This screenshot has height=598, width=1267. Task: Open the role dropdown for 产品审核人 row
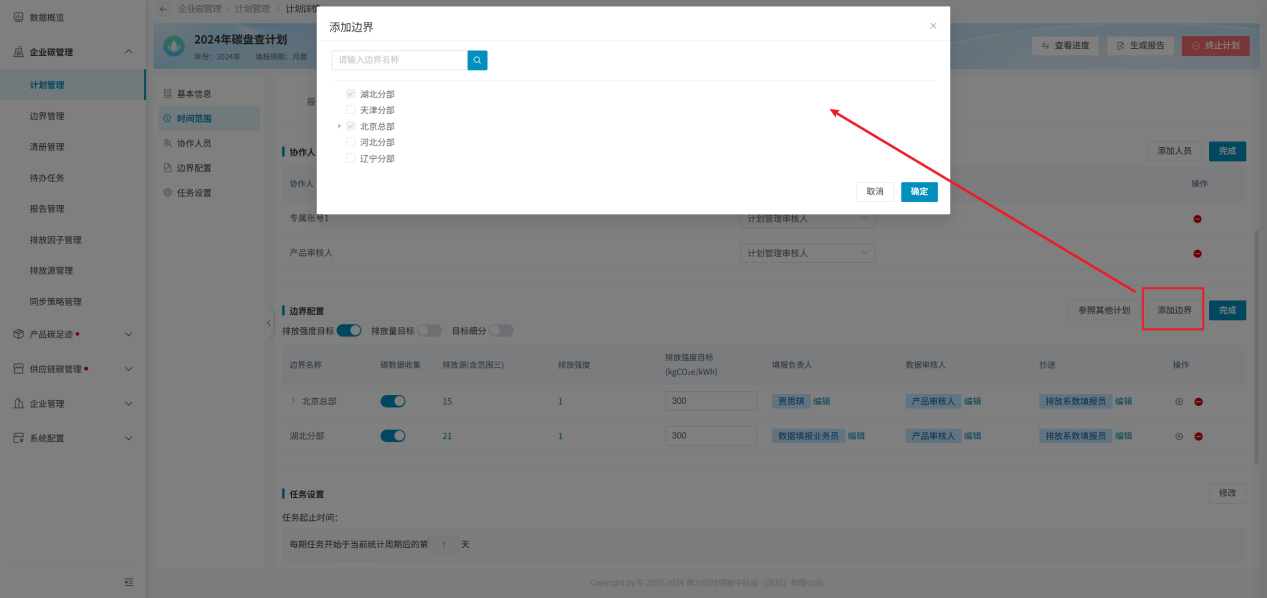click(807, 254)
